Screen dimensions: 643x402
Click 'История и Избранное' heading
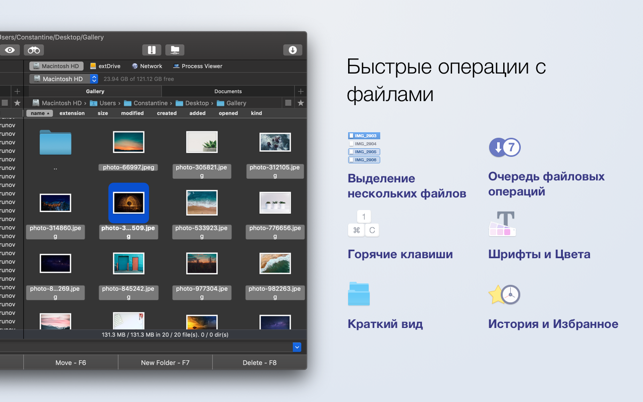(553, 324)
